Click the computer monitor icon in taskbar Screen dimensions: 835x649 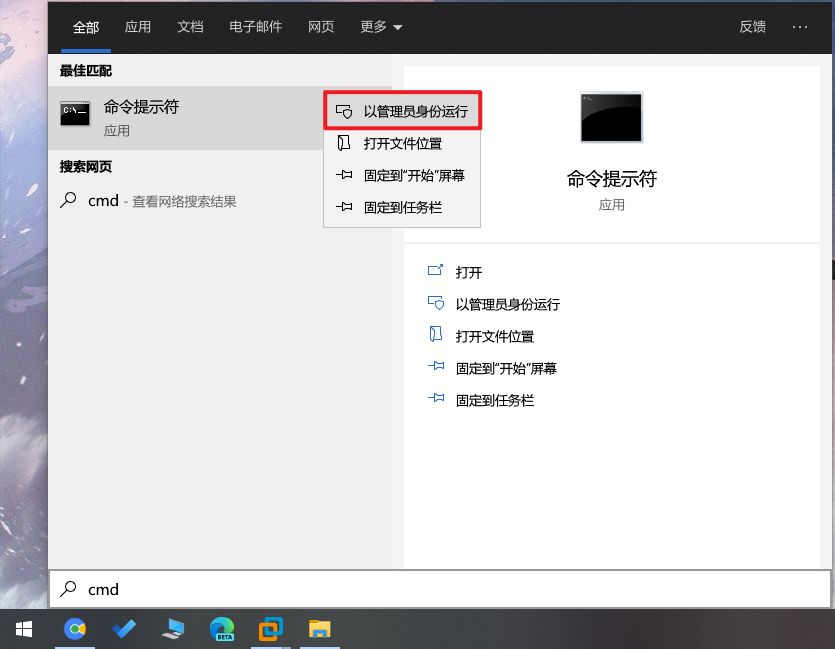(x=173, y=629)
